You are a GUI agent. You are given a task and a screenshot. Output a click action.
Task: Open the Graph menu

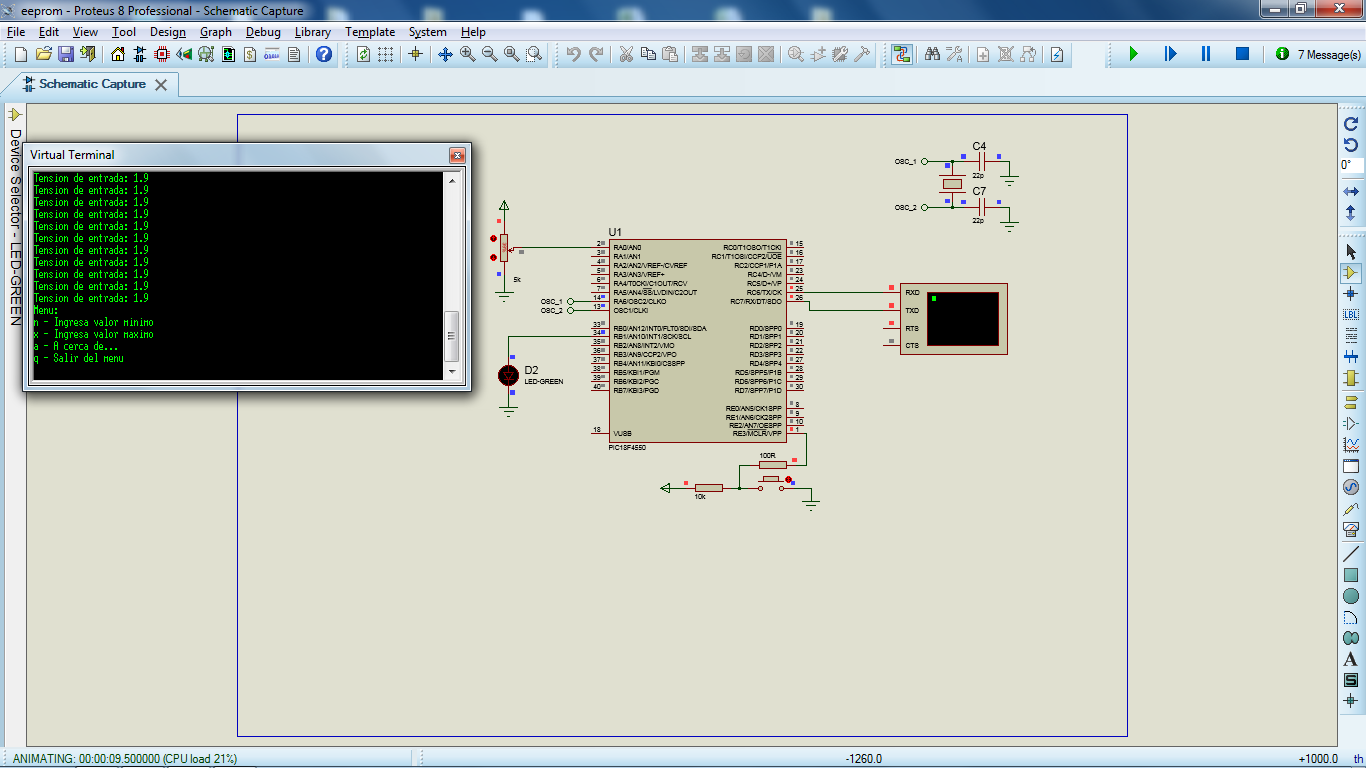point(216,32)
